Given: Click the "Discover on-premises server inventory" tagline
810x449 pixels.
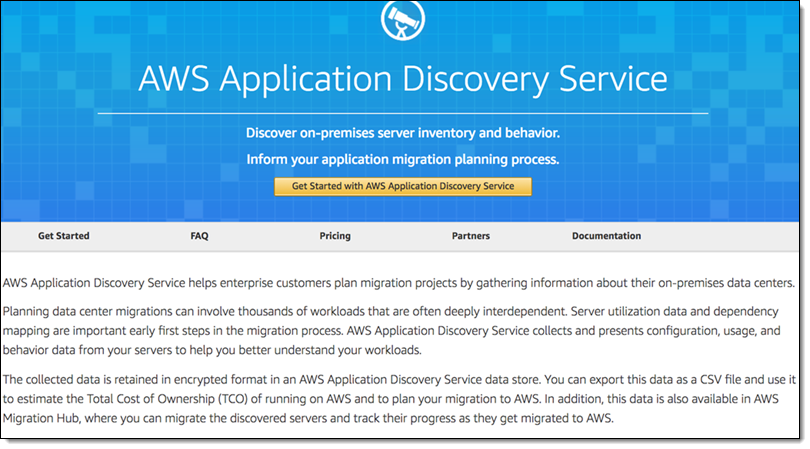Looking at the screenshot, I should click(402, 133).
